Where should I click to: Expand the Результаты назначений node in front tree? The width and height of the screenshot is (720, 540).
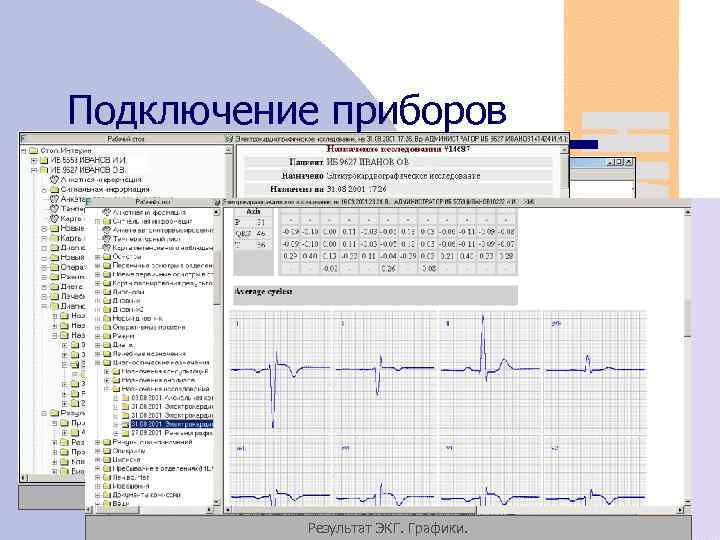pyautogui.click(x=97, y=442)
